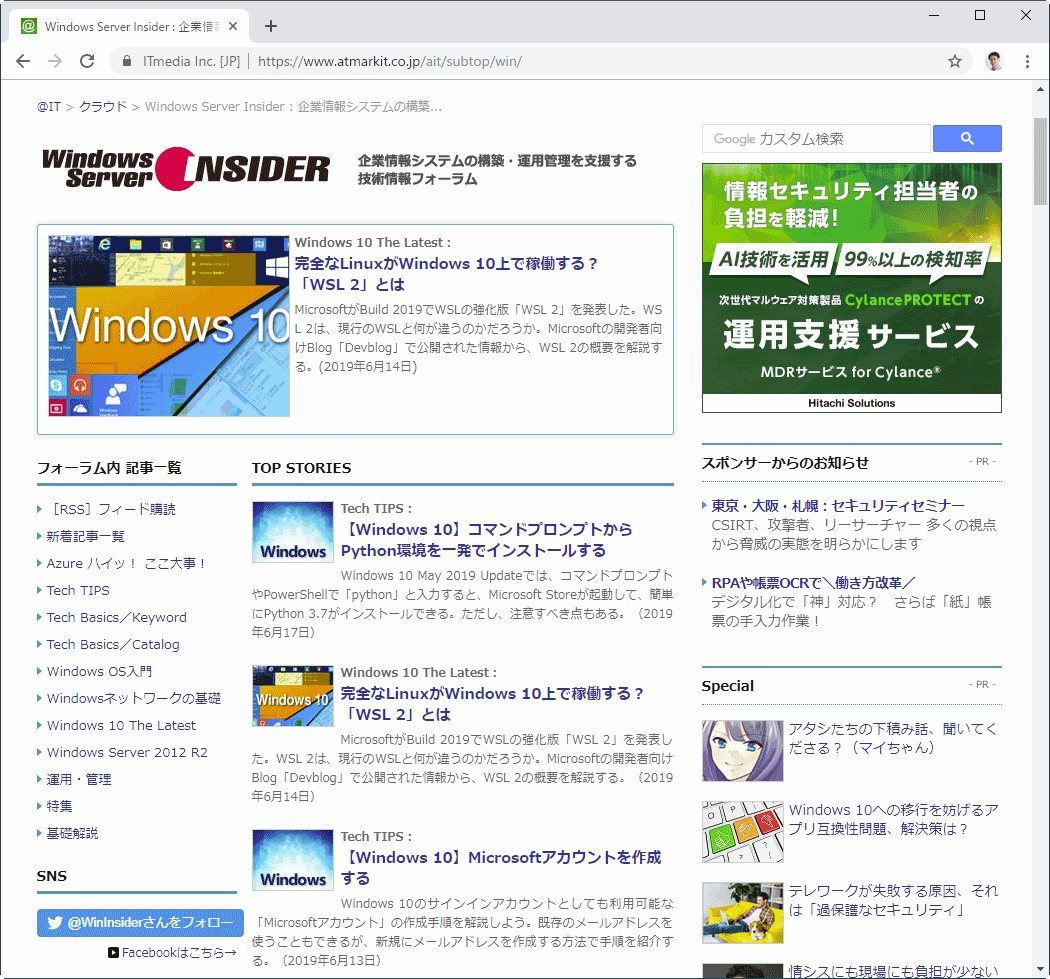Click the Windows Server Insider logo

tap(185, 169)
